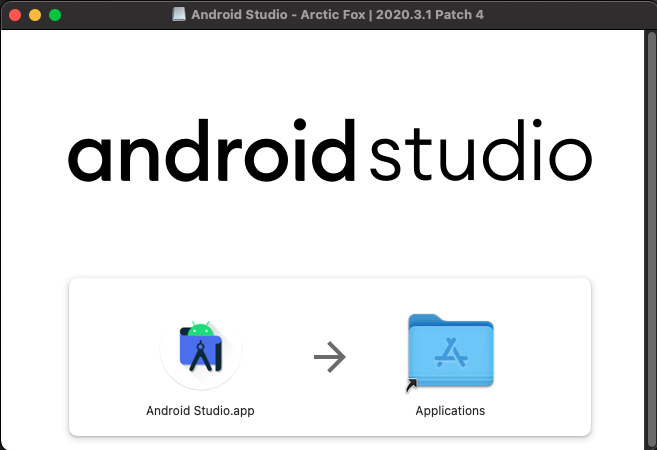657x450 pixels.
Task: Click the disk icon in the title bar
Action: [x=179, y=15]
